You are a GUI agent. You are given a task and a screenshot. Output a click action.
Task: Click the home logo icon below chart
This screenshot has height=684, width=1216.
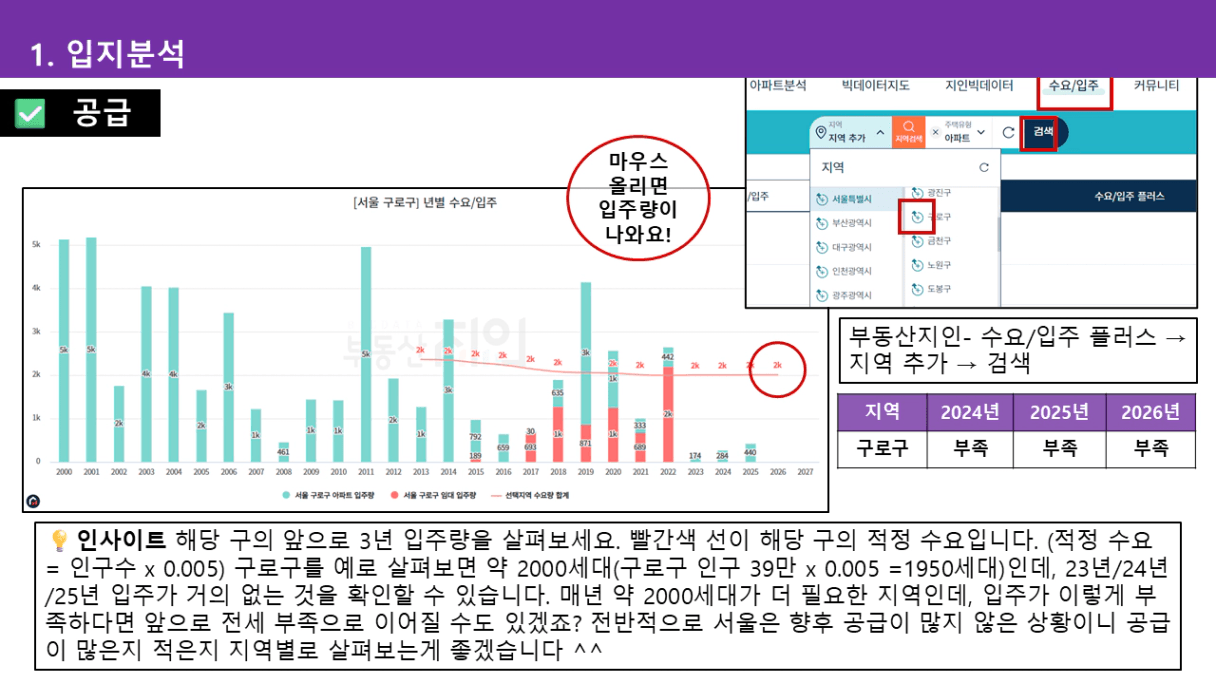33,501
